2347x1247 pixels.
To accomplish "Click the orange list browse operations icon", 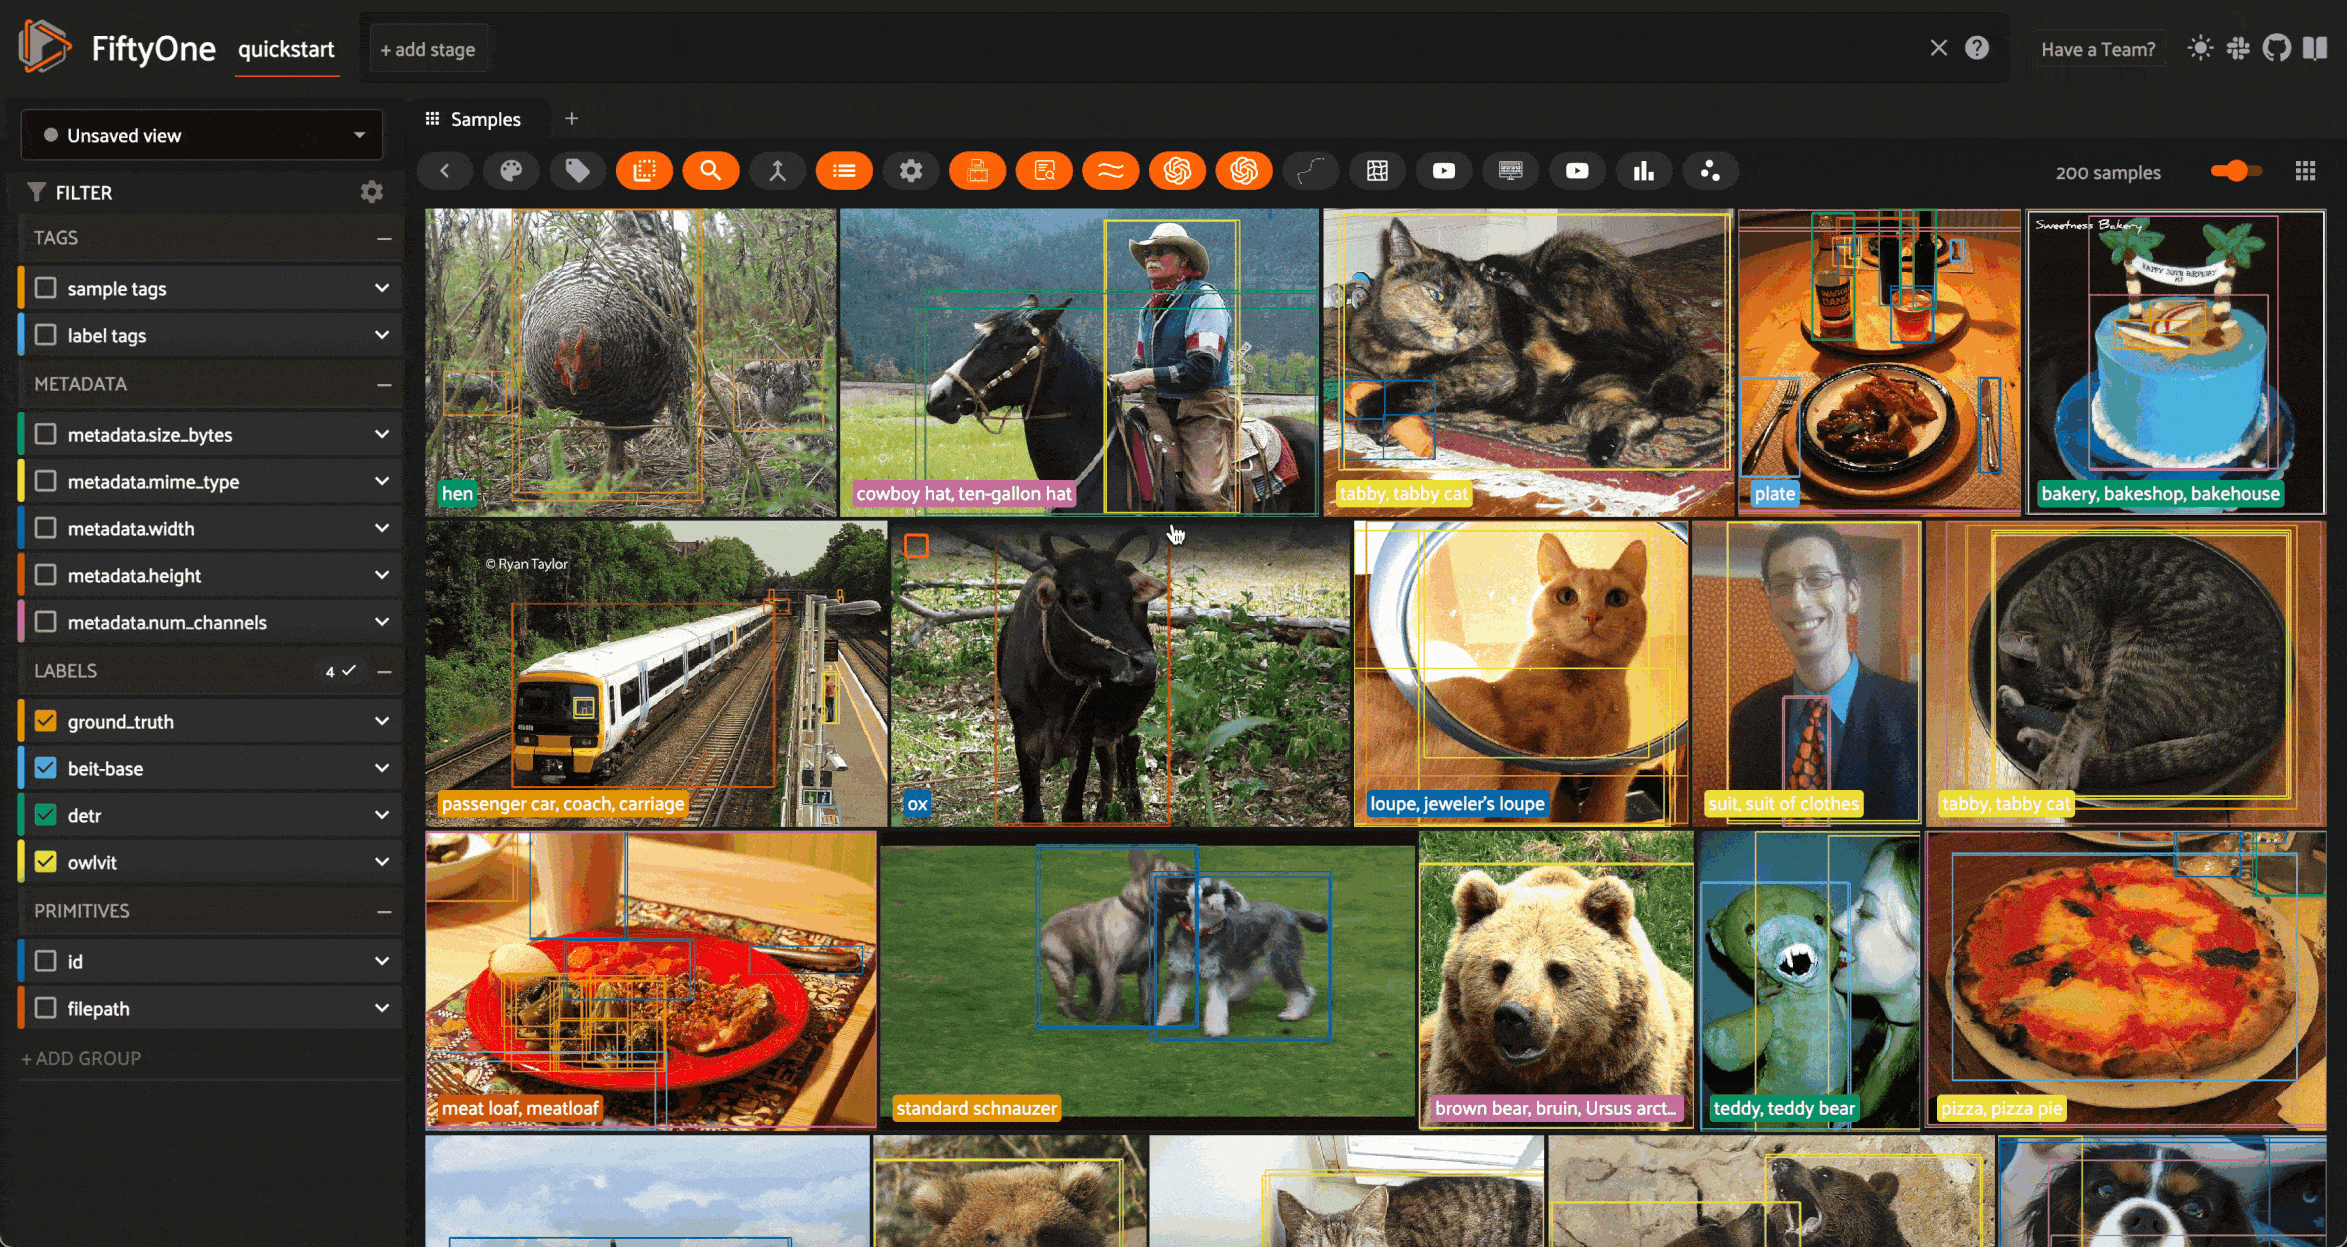I will (844, 171).
